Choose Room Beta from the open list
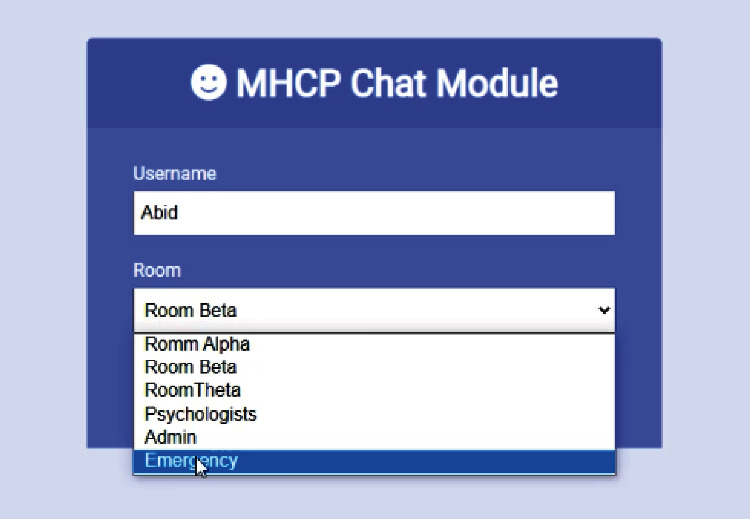This screenshot has height=519, width=750. tap(375, 367)
